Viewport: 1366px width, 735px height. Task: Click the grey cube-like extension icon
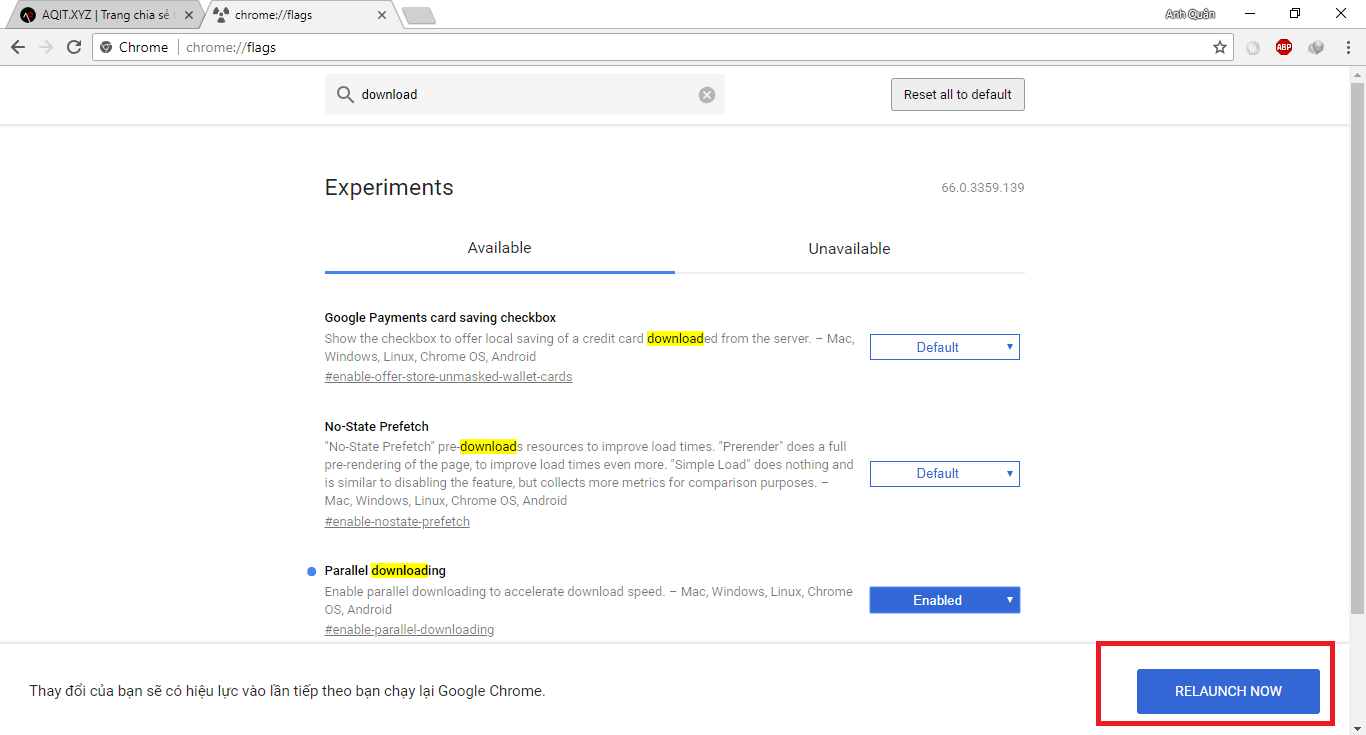[x=1316, y=47]
